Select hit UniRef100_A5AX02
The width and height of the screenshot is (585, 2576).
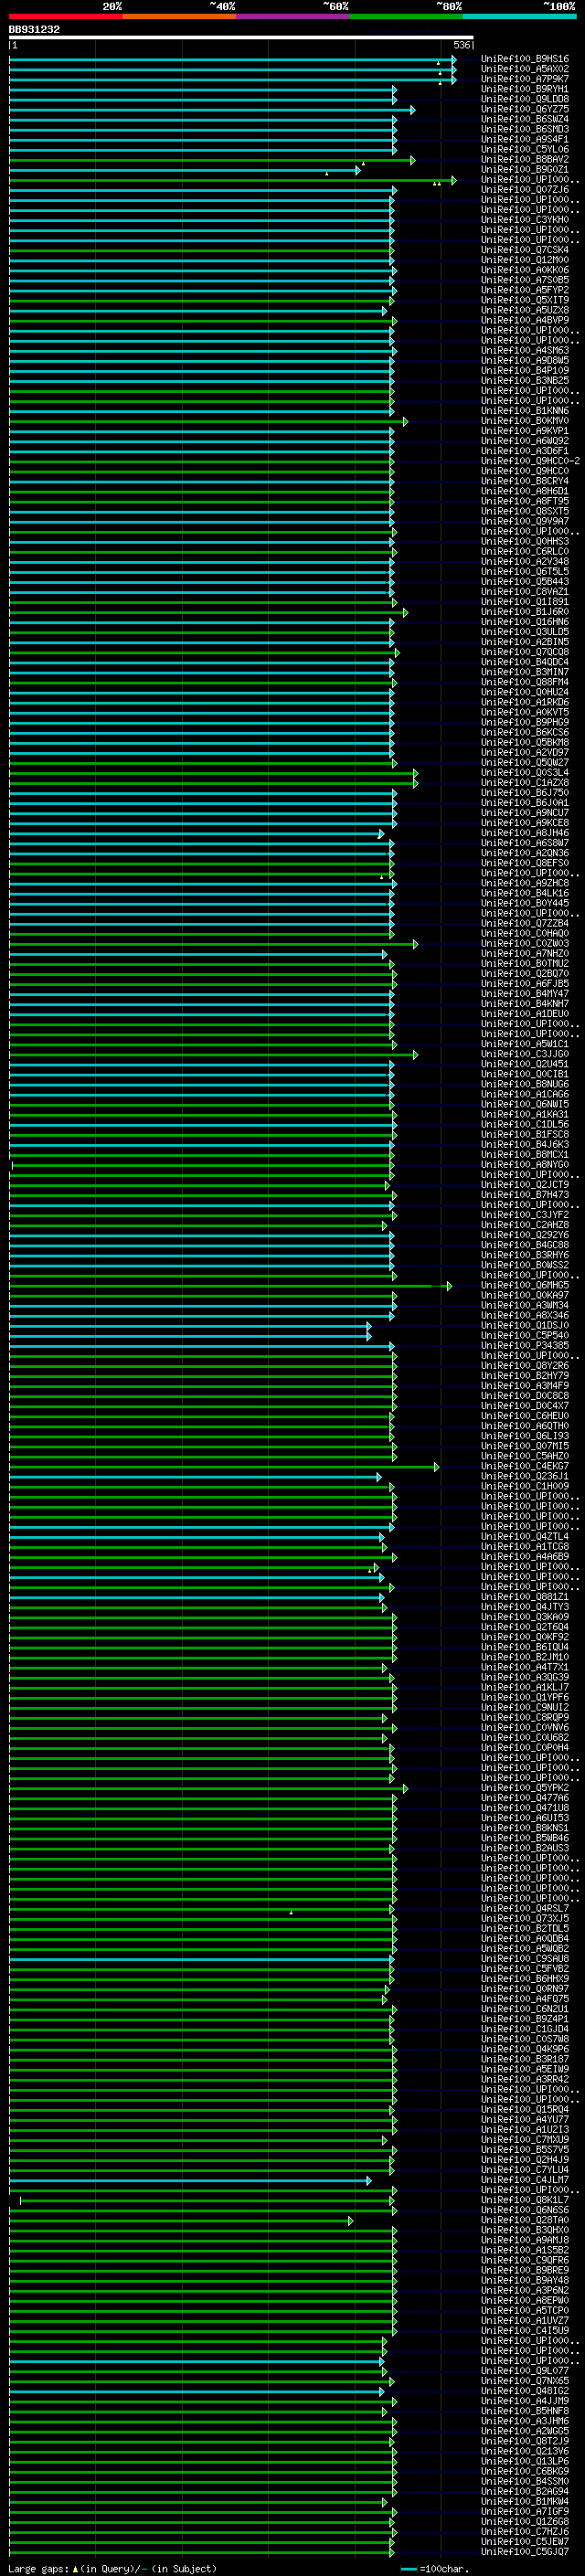pos(525,69)
